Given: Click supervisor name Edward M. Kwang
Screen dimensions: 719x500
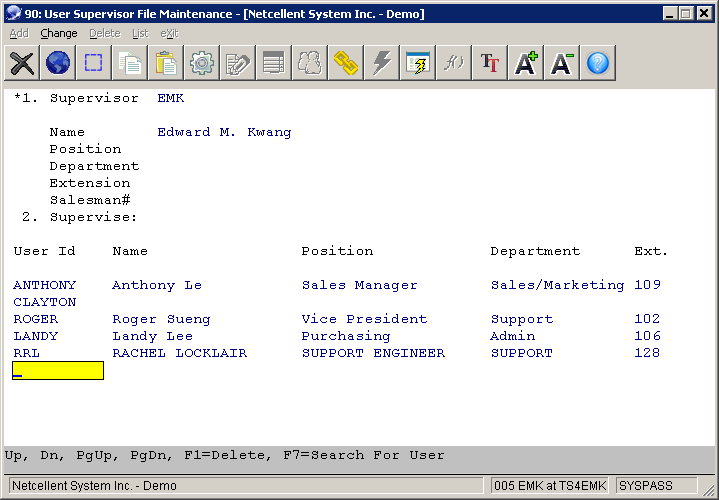Looking at the screenshot, I should point(224,132).
